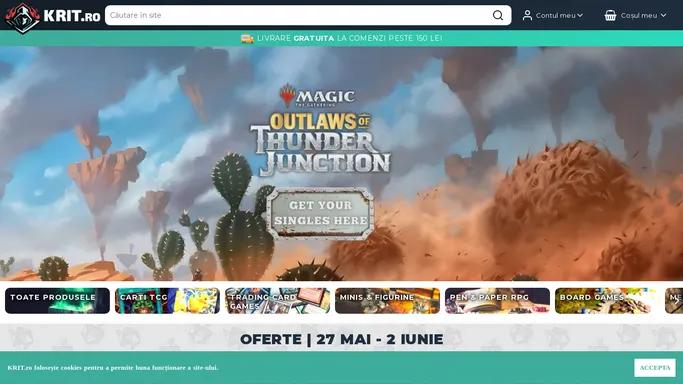Click the user account person icon

[527, 15]
